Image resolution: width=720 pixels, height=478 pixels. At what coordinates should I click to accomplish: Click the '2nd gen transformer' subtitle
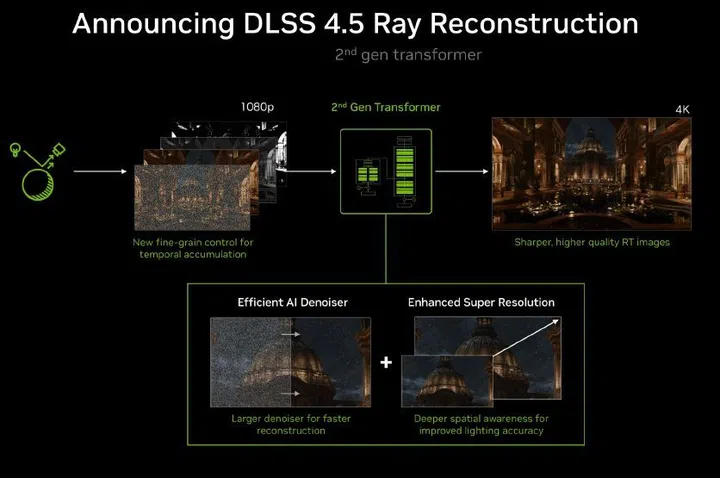pyautogui.click(x=408, y=55)
